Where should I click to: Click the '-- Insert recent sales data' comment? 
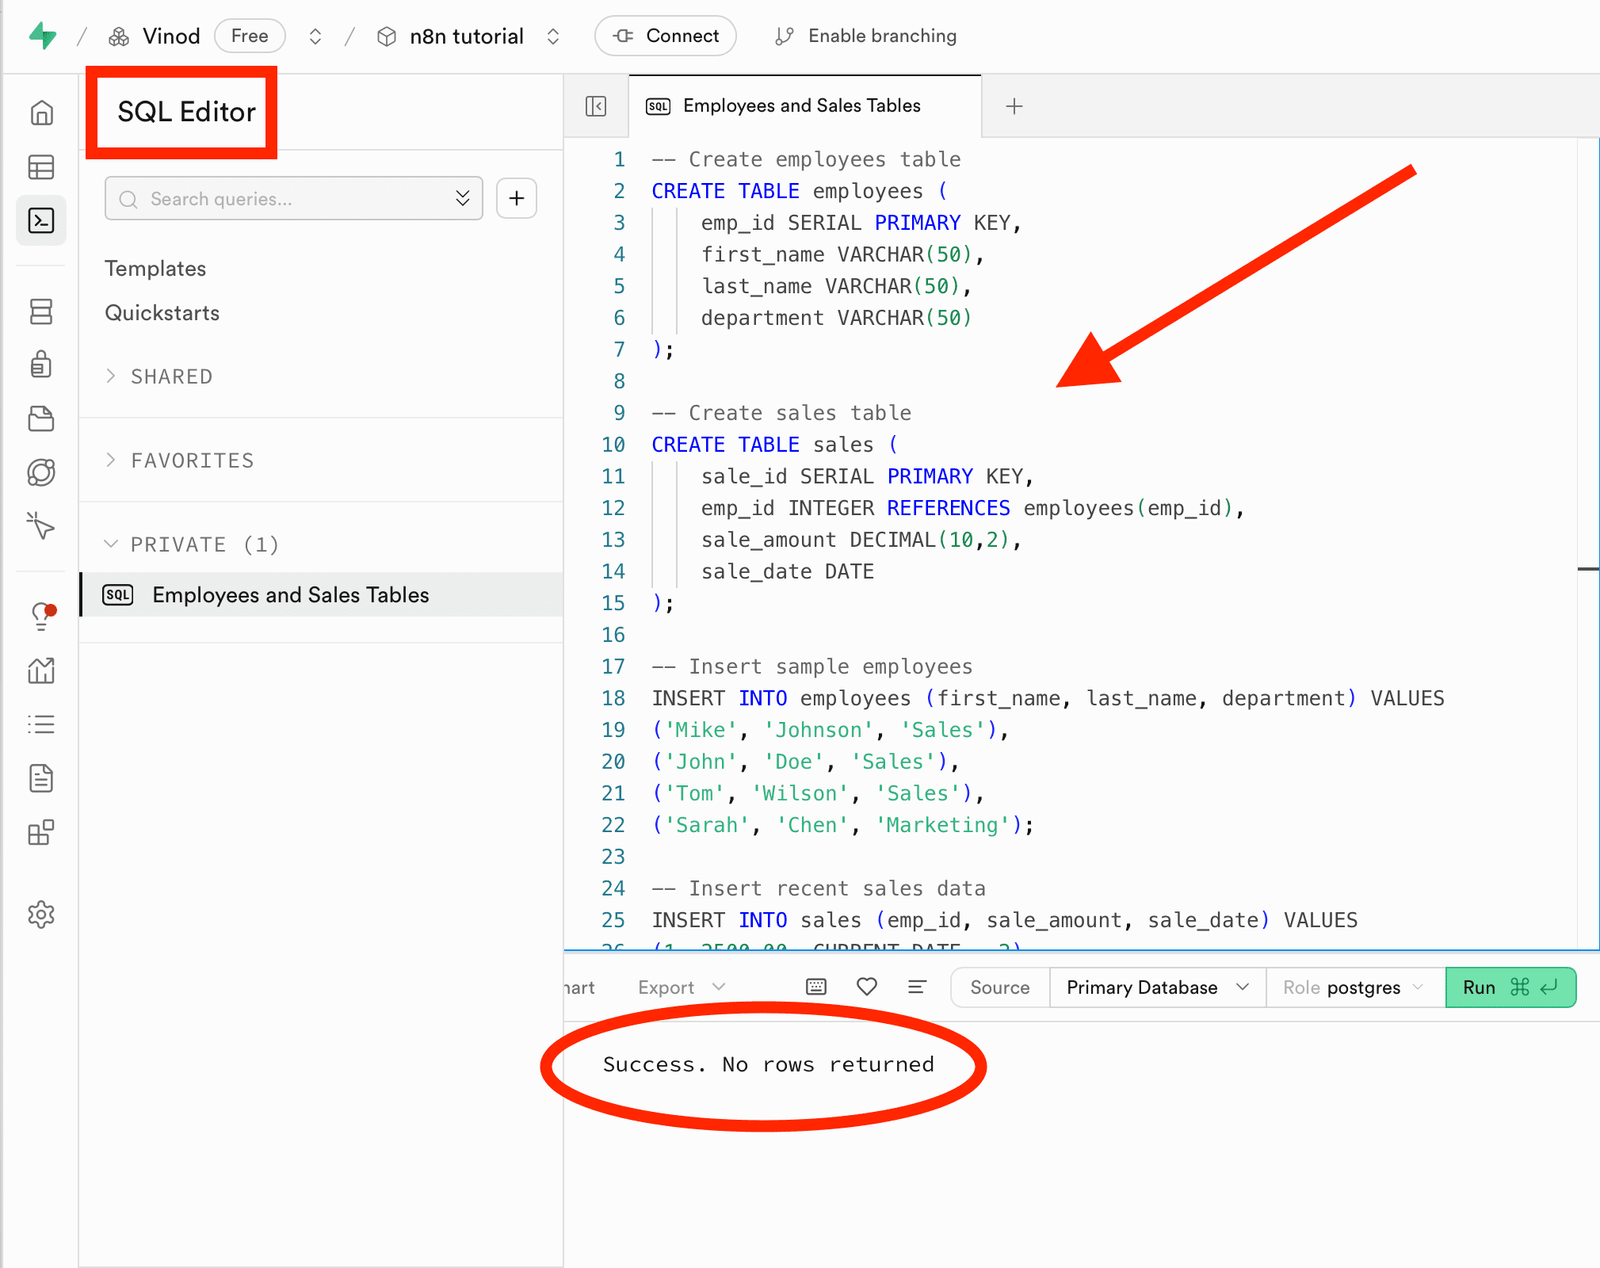818,888
